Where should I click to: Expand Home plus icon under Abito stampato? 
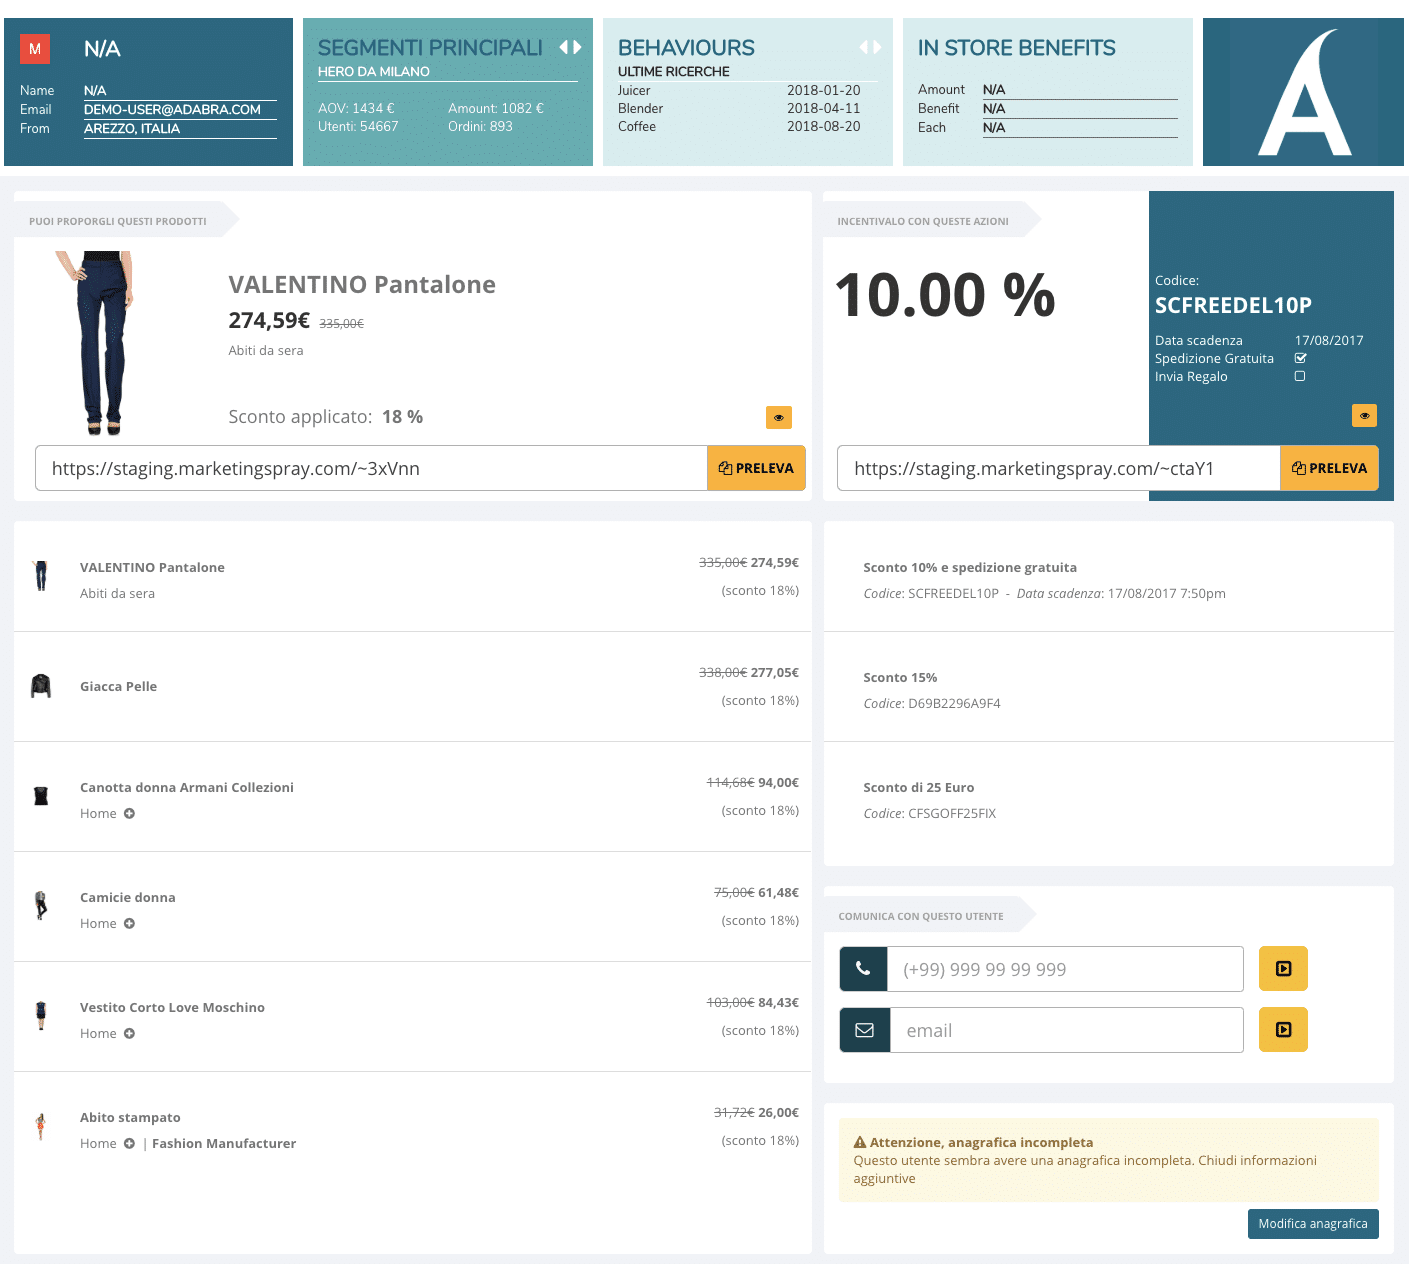click(129, 1144)
